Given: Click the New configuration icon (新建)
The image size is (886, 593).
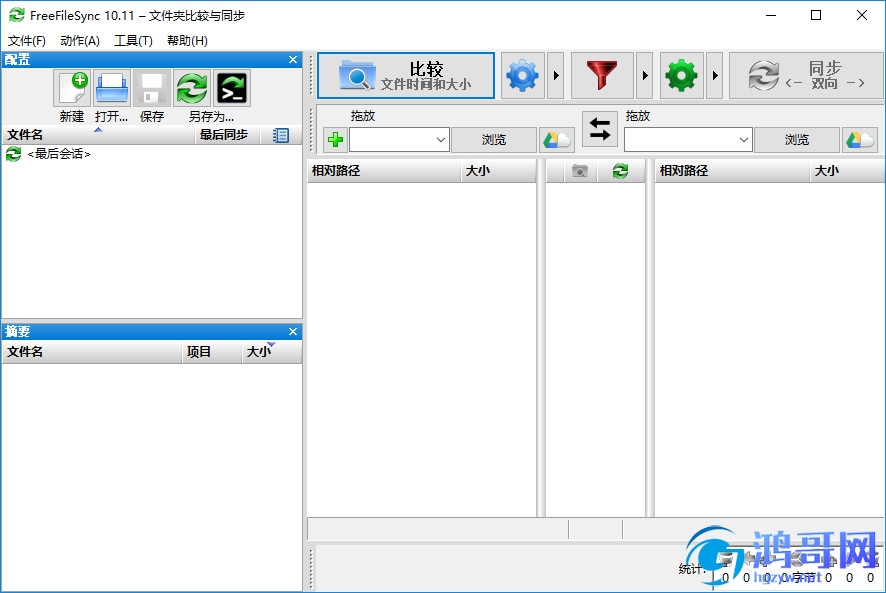Looking at the screenshot, I should click(x=72, y=88).
